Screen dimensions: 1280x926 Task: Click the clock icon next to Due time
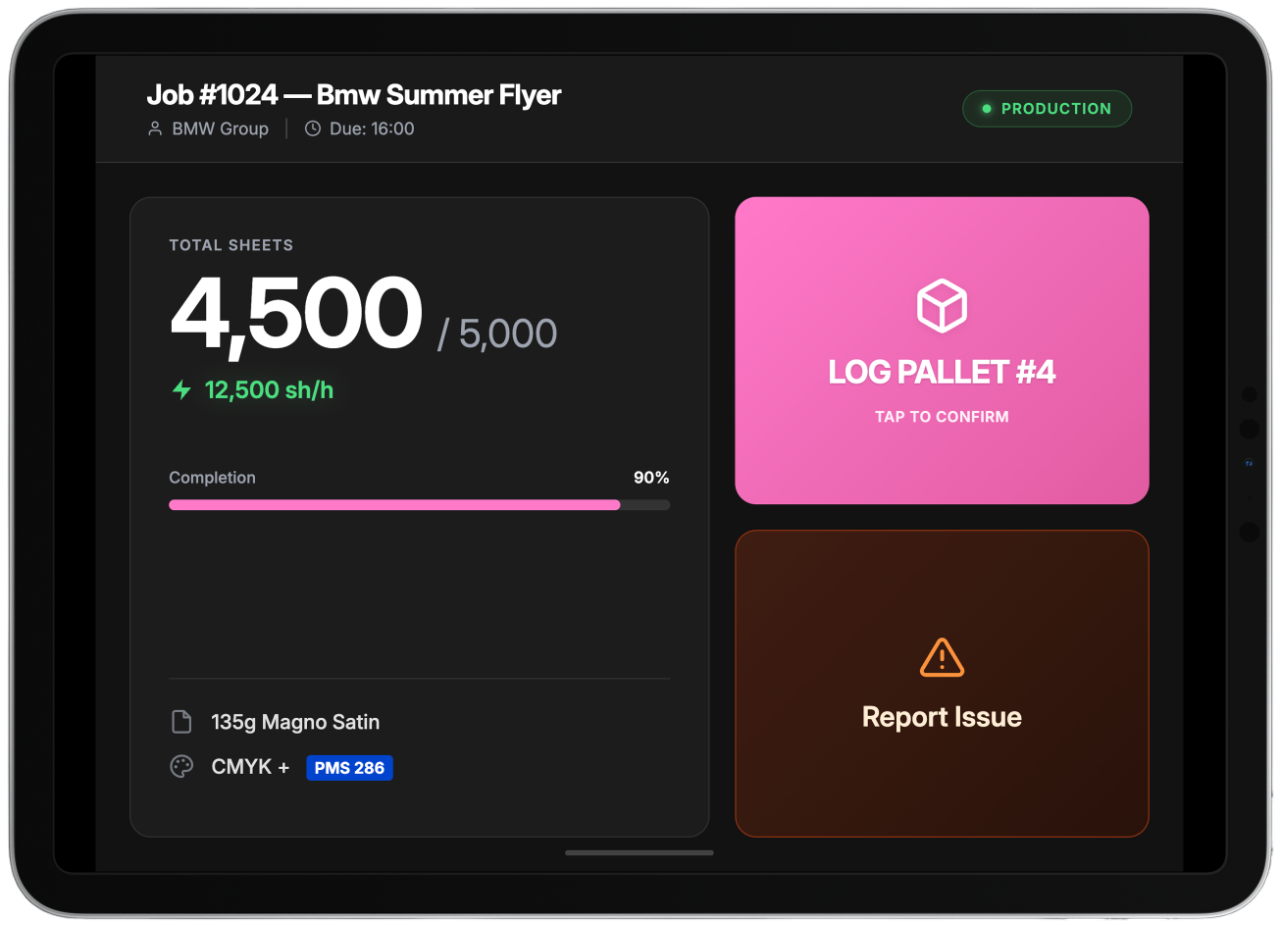[x=313, y=129]
